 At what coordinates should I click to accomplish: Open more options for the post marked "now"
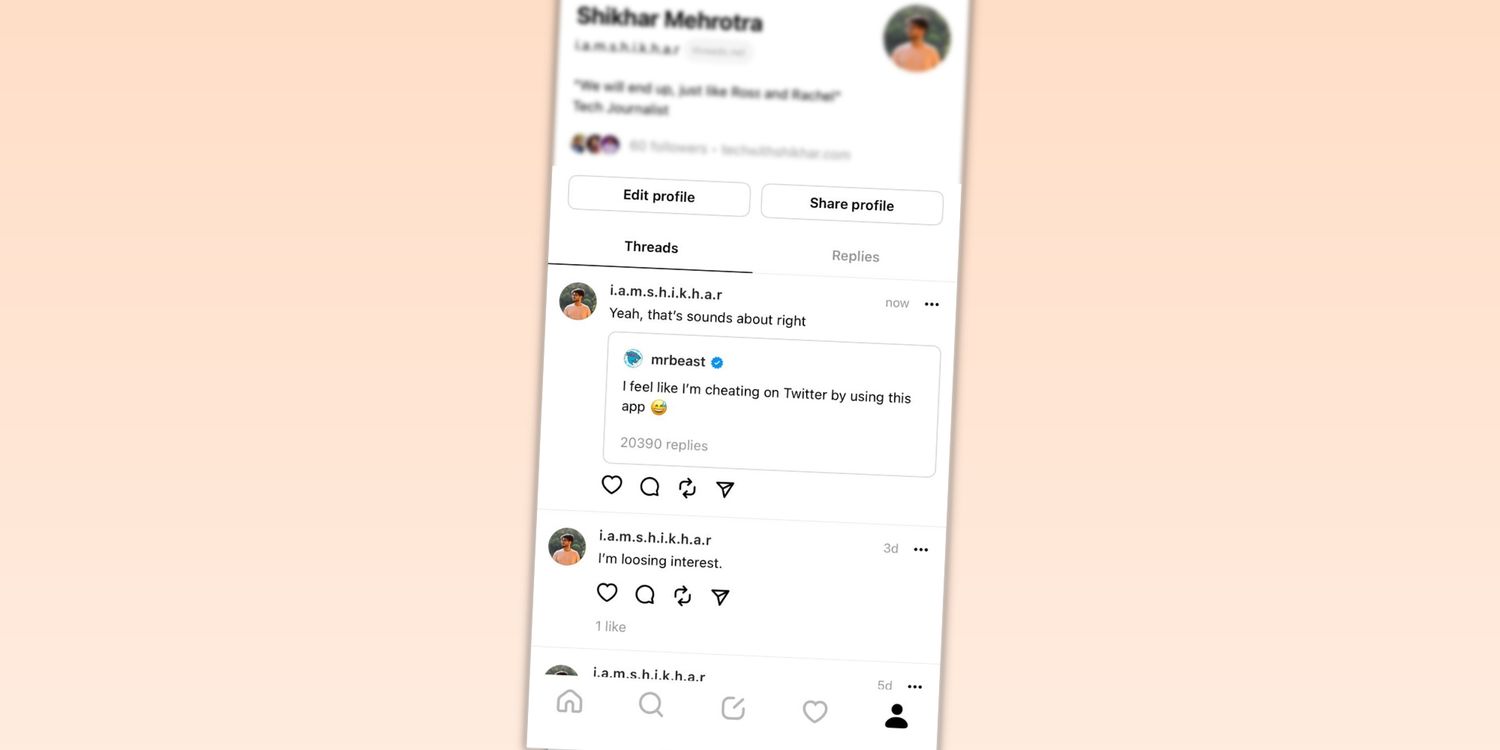coord(932,304)
